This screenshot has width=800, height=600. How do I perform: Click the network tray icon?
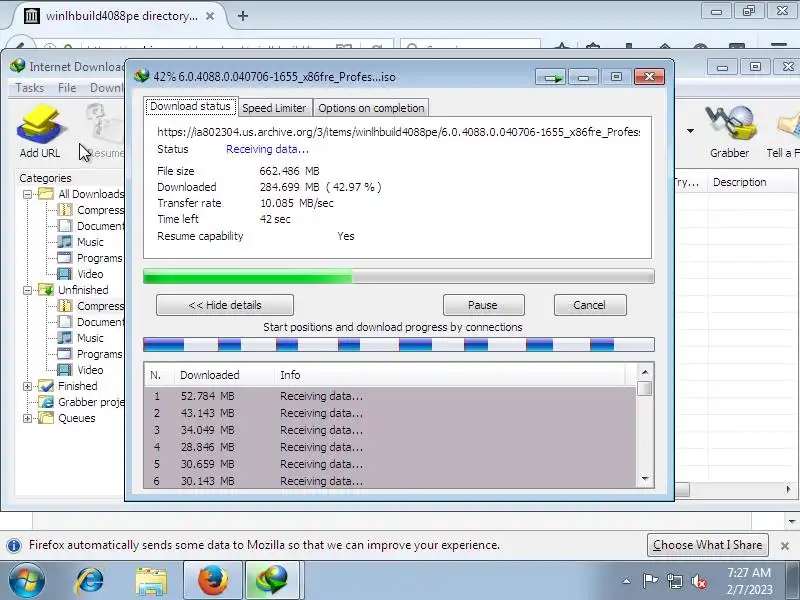[675, 581]
